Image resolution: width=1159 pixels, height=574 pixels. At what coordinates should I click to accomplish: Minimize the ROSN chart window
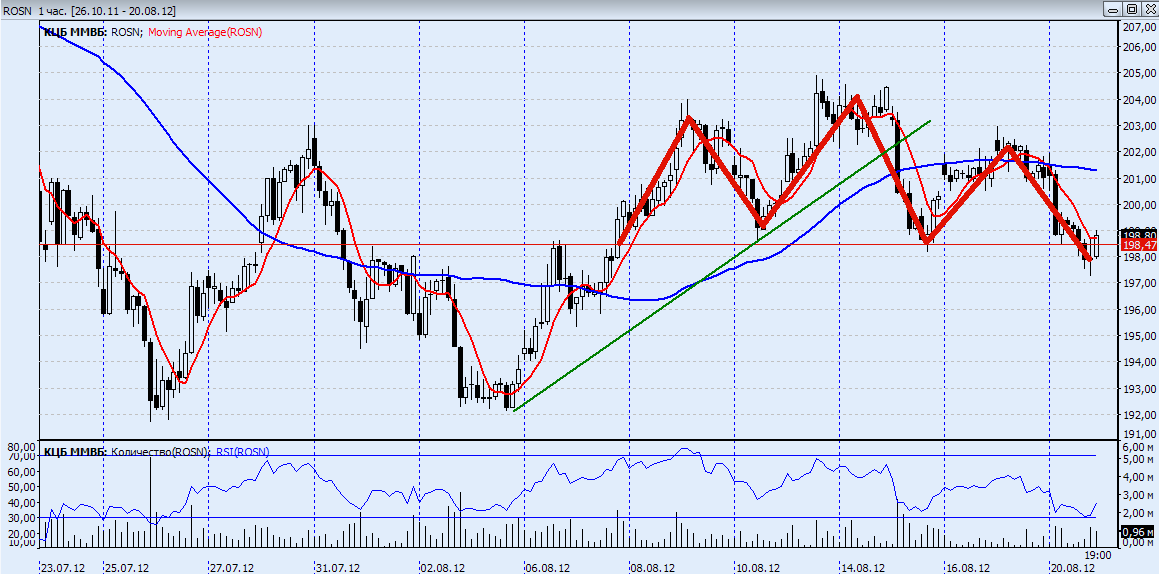(x=1113, y=9)
